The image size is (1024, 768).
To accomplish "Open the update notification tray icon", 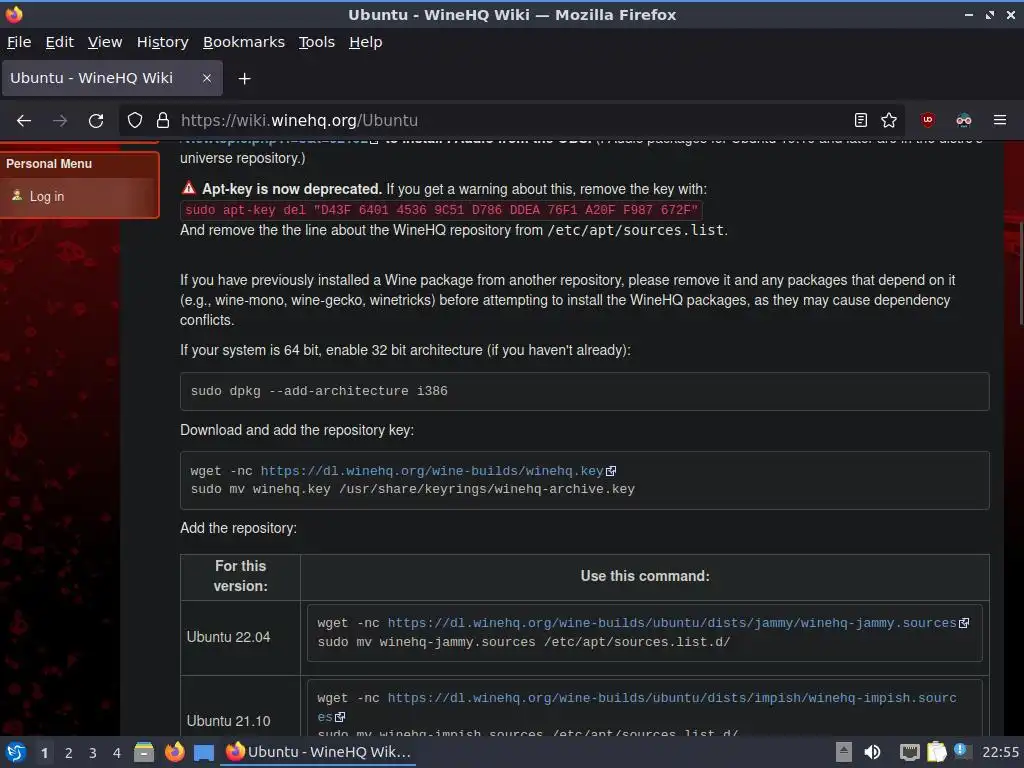I will [960, 750].
